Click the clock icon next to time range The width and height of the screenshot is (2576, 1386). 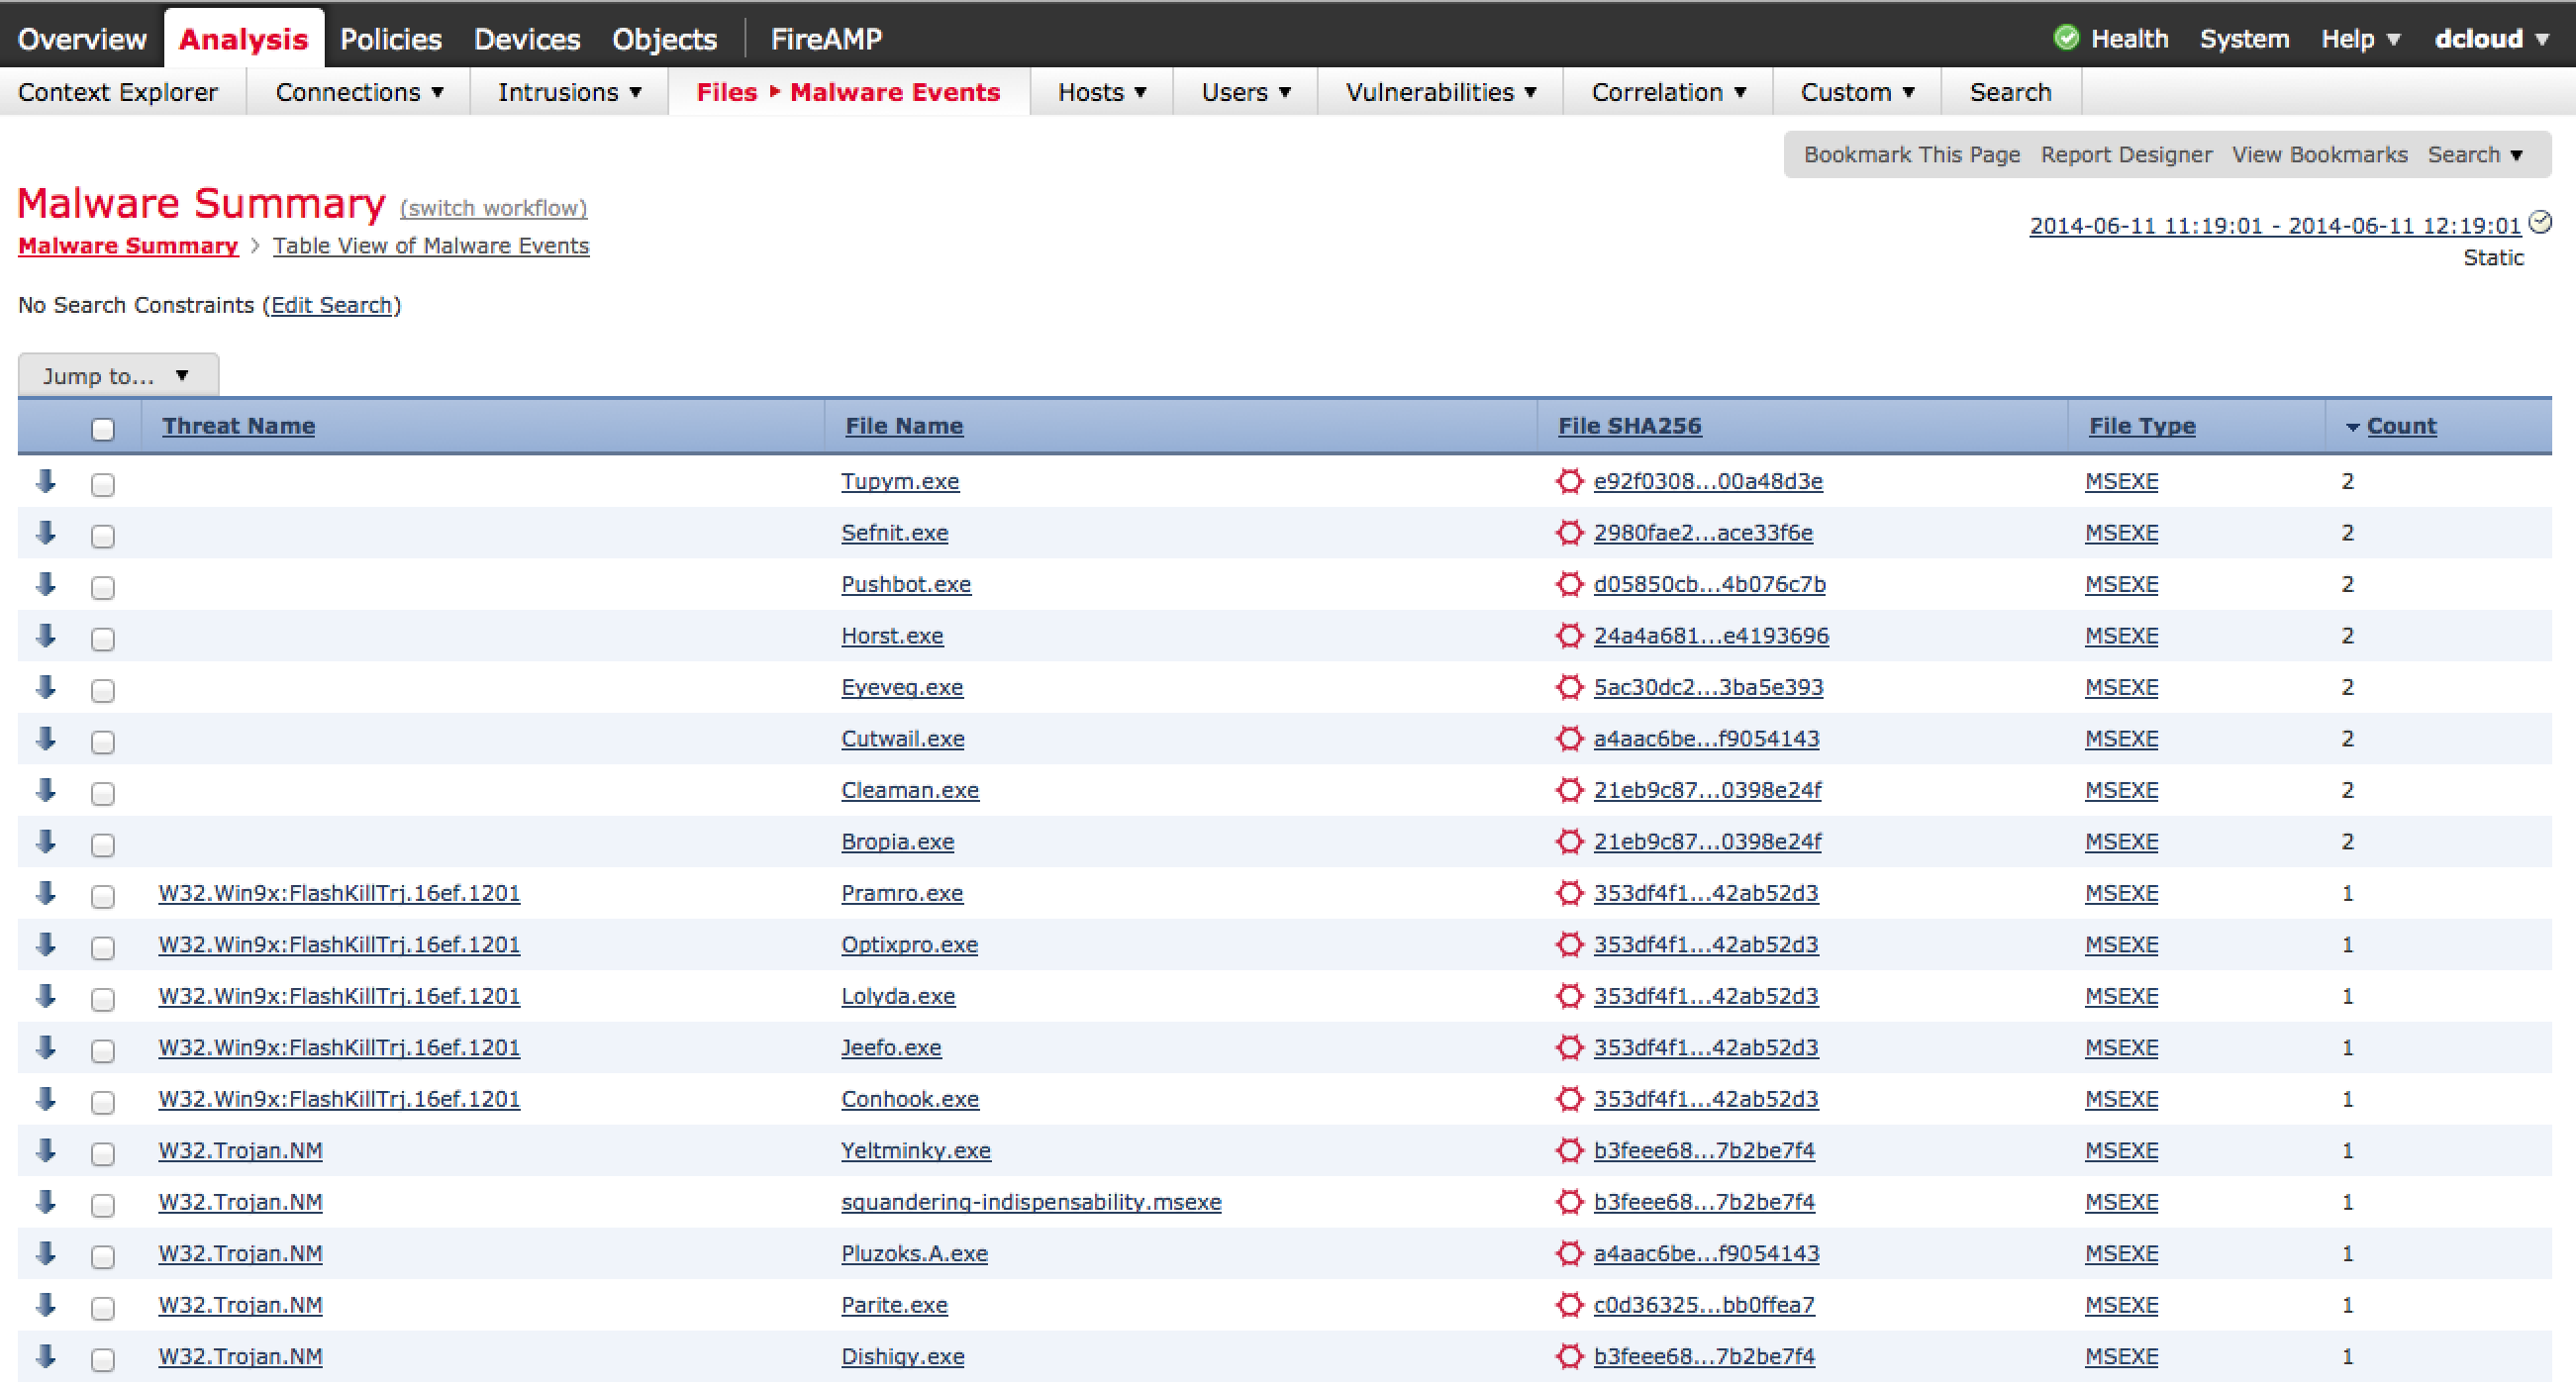pos(2540,222)
